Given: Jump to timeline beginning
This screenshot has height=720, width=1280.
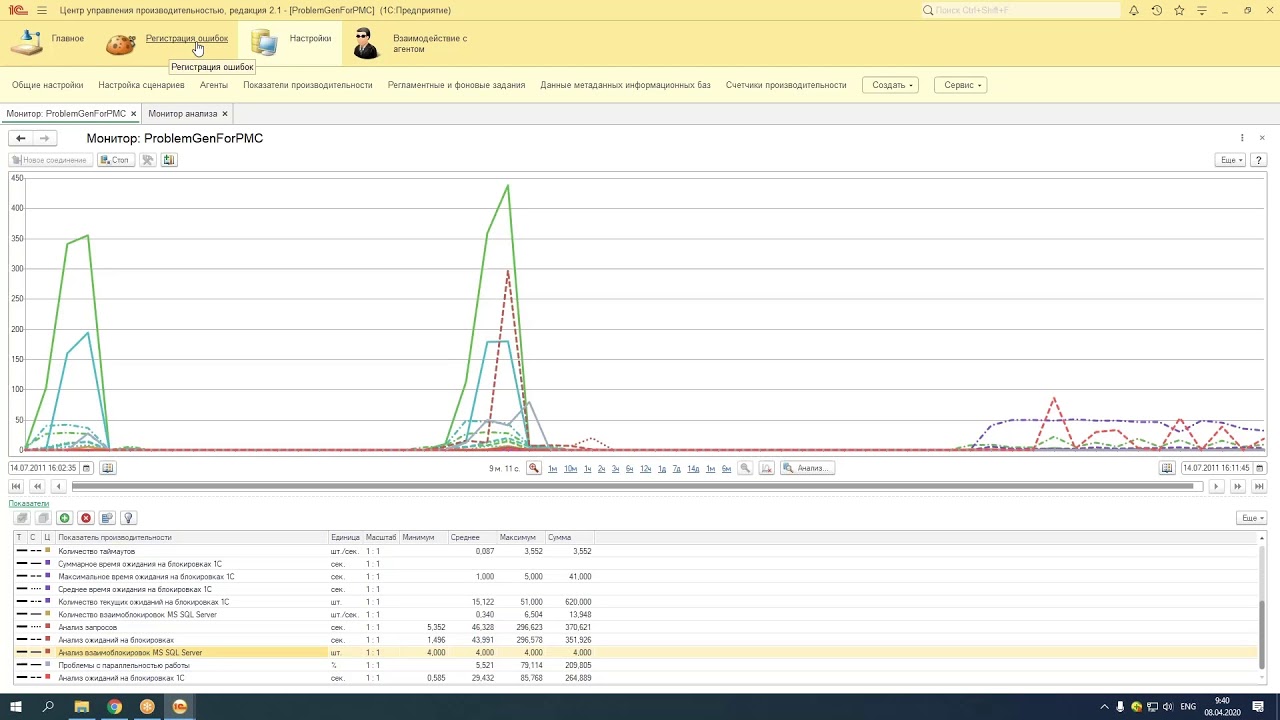Looking at the screenshot, I should pos(16,487).
